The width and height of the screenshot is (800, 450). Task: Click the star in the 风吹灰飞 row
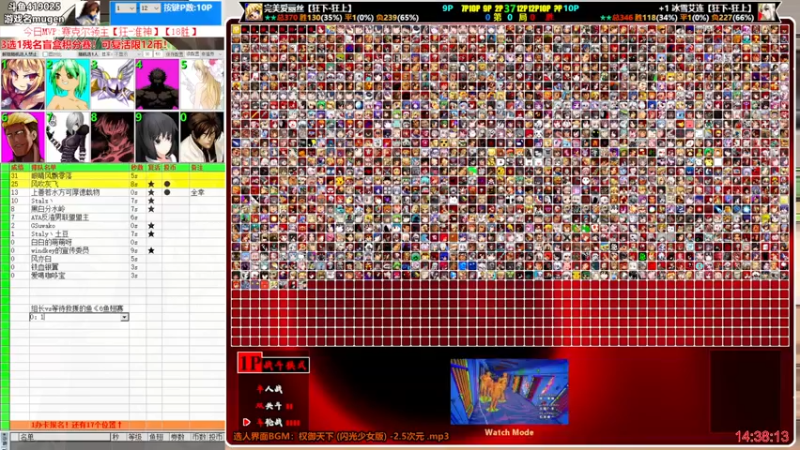coord(151,184)
